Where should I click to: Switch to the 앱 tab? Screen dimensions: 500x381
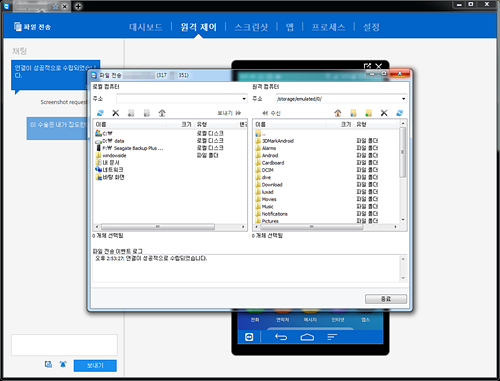[x=290, y=27]
